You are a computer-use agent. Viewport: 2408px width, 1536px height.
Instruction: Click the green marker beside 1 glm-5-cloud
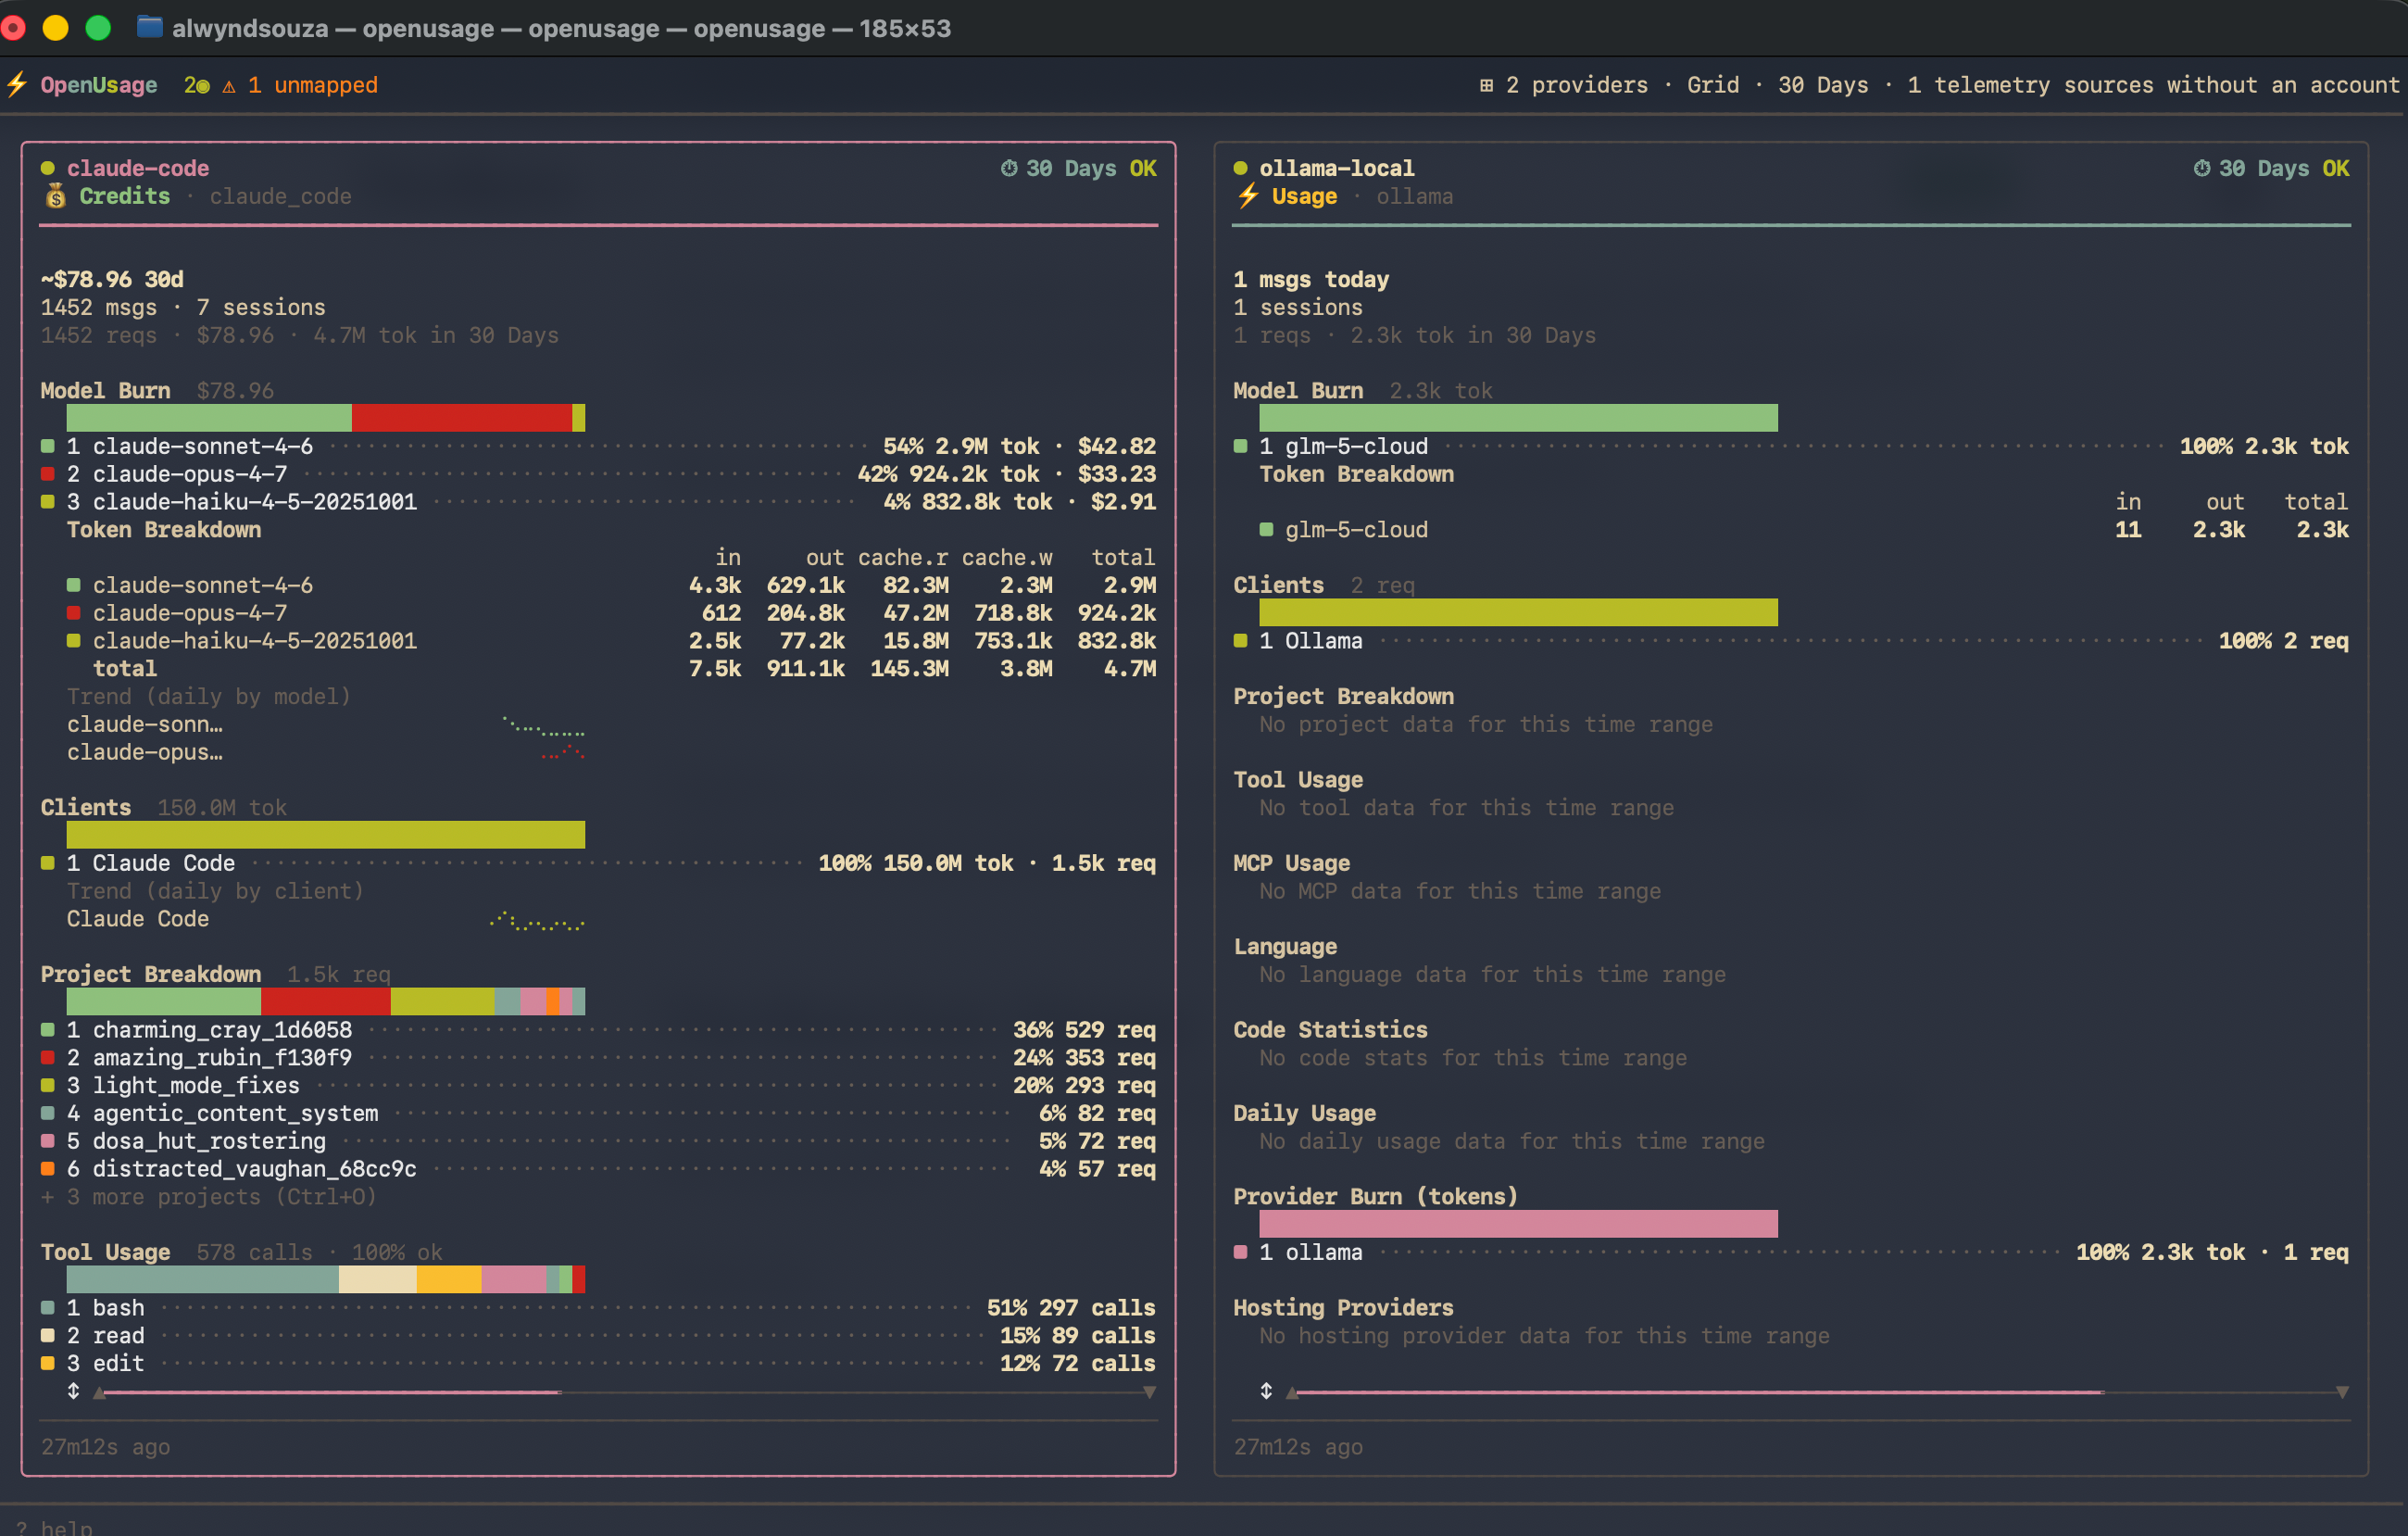1240,446
